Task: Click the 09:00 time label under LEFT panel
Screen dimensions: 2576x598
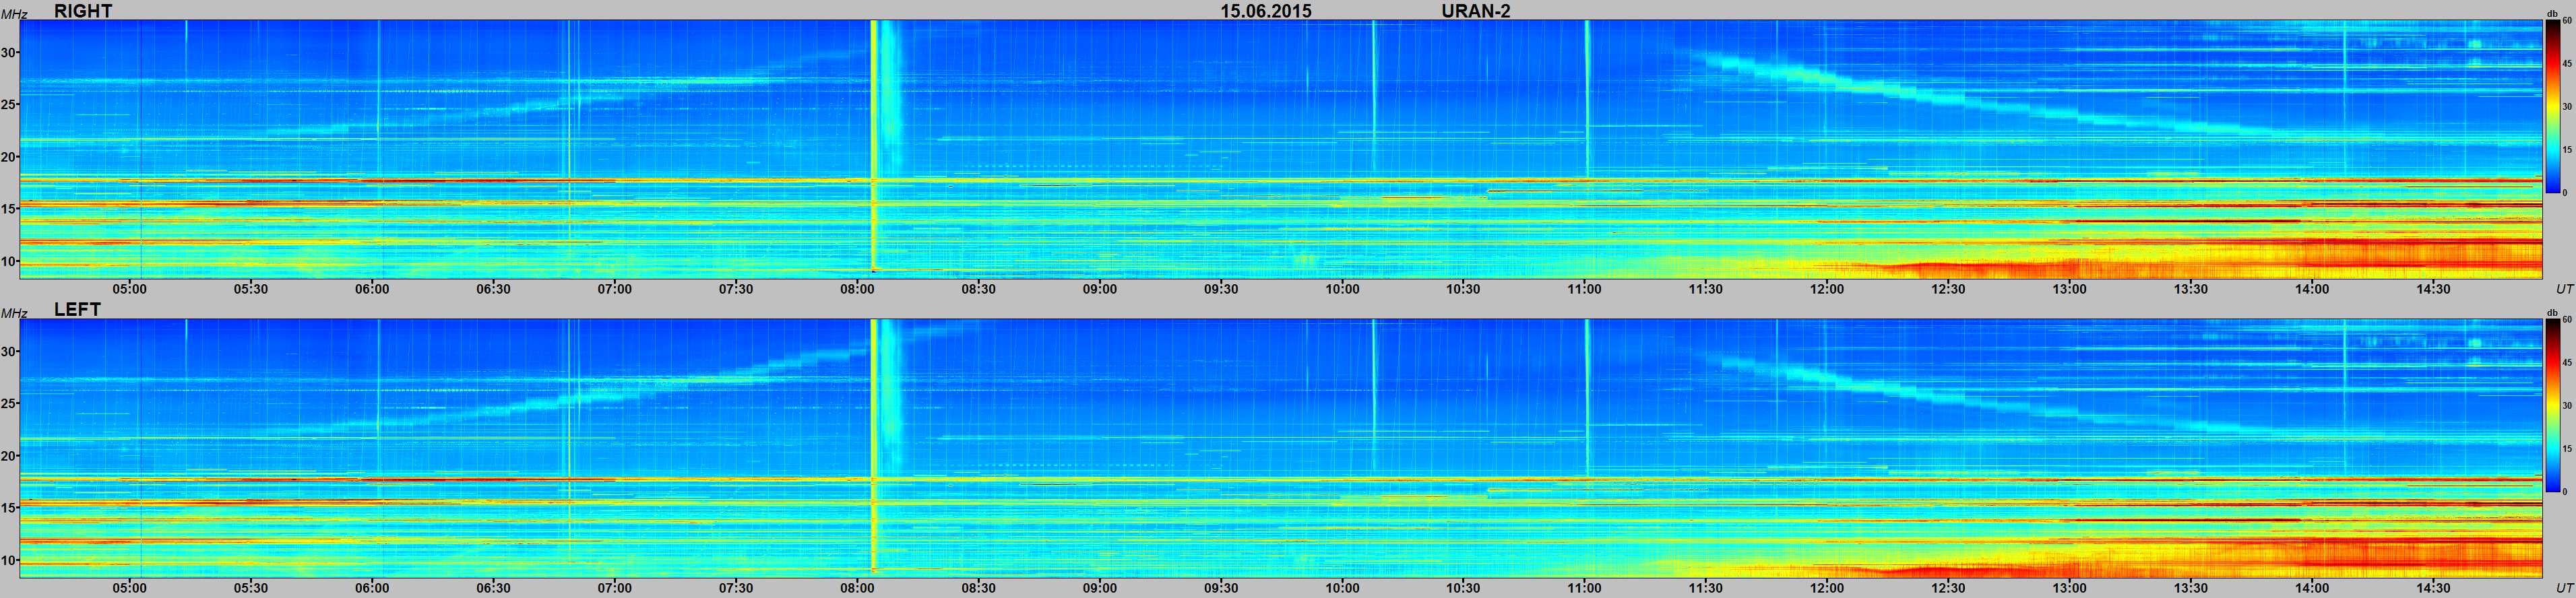Action: tap(1099, 588)
